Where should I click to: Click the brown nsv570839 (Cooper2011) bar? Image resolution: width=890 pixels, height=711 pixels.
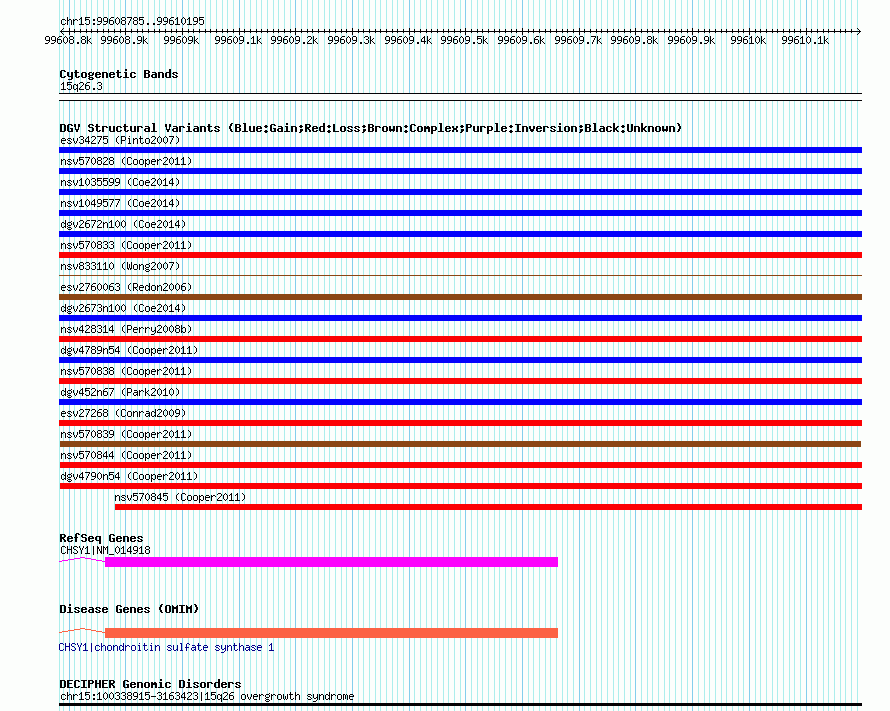[460, 444]
